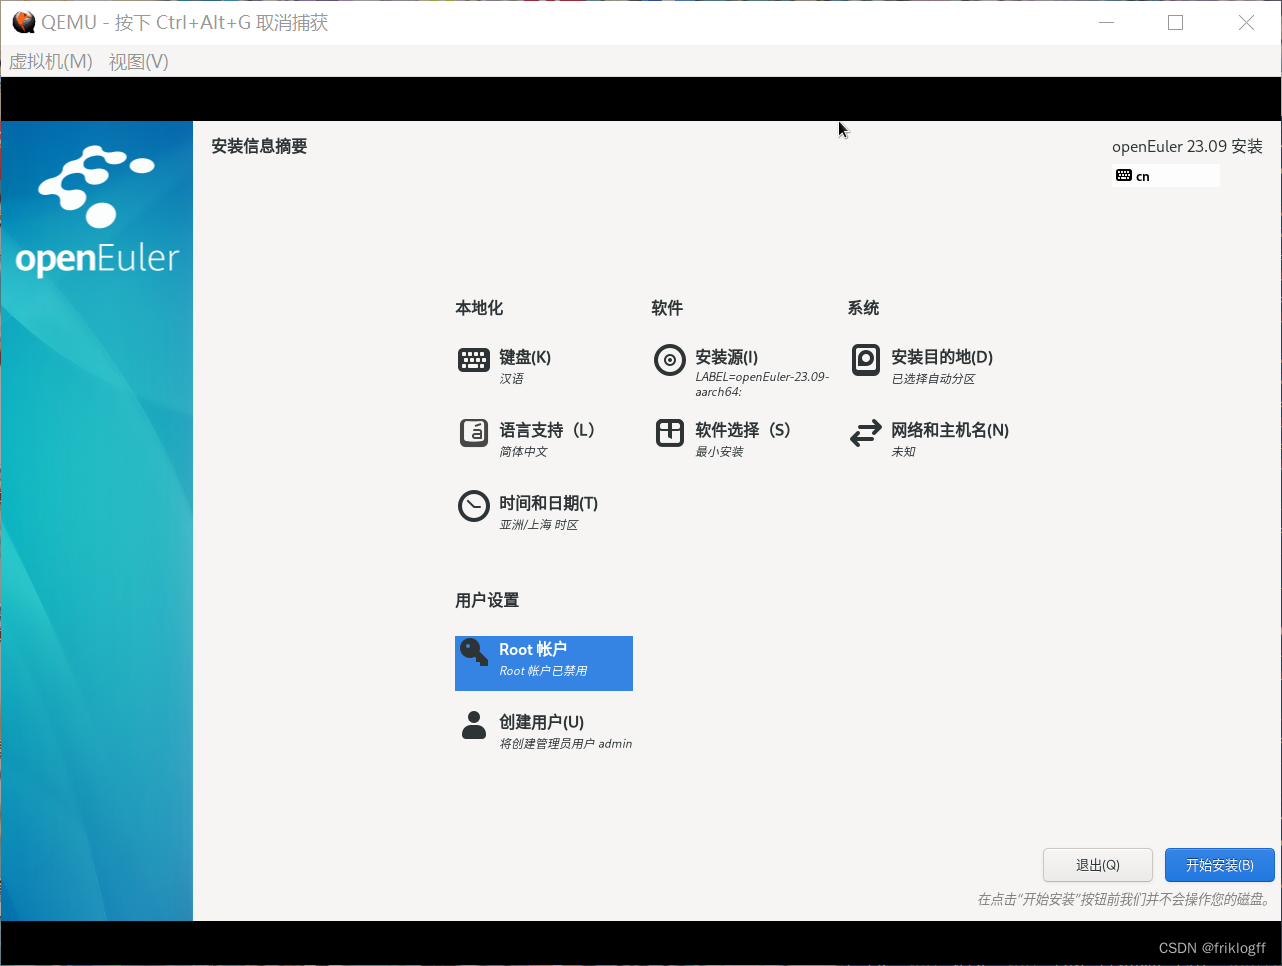1282x966 pixels.
Task: Click the '系统' section heading
Action: (x=863, y=308)
